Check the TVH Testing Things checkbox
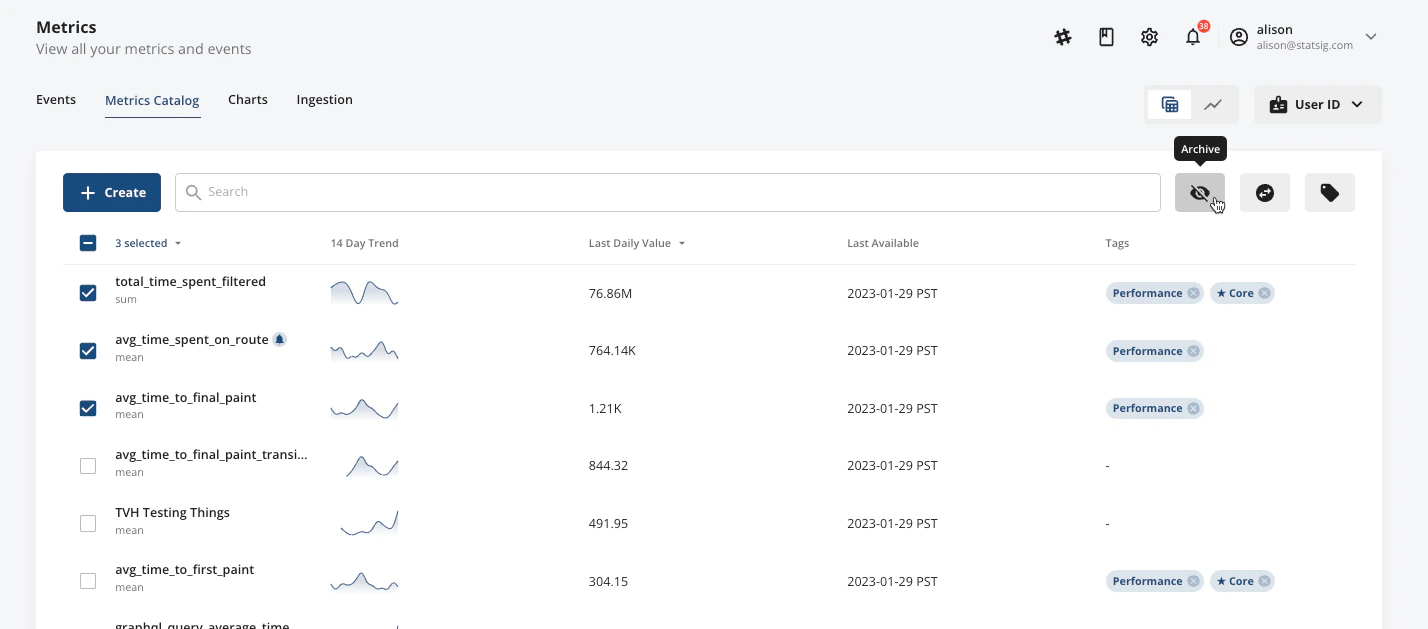The width and height of the screenshot is (1428, 629). [88, 523]
